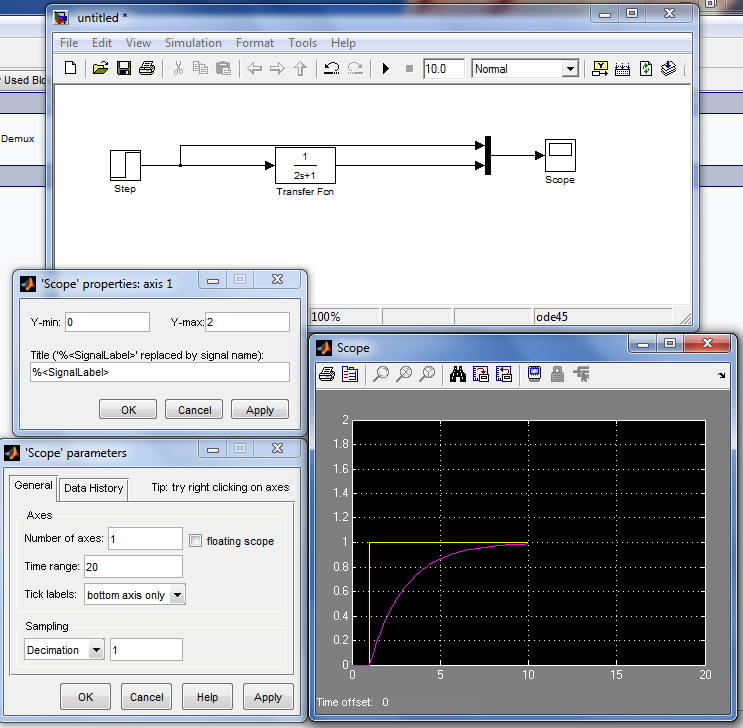Open the Tools menu

click(x=302, y=43)
